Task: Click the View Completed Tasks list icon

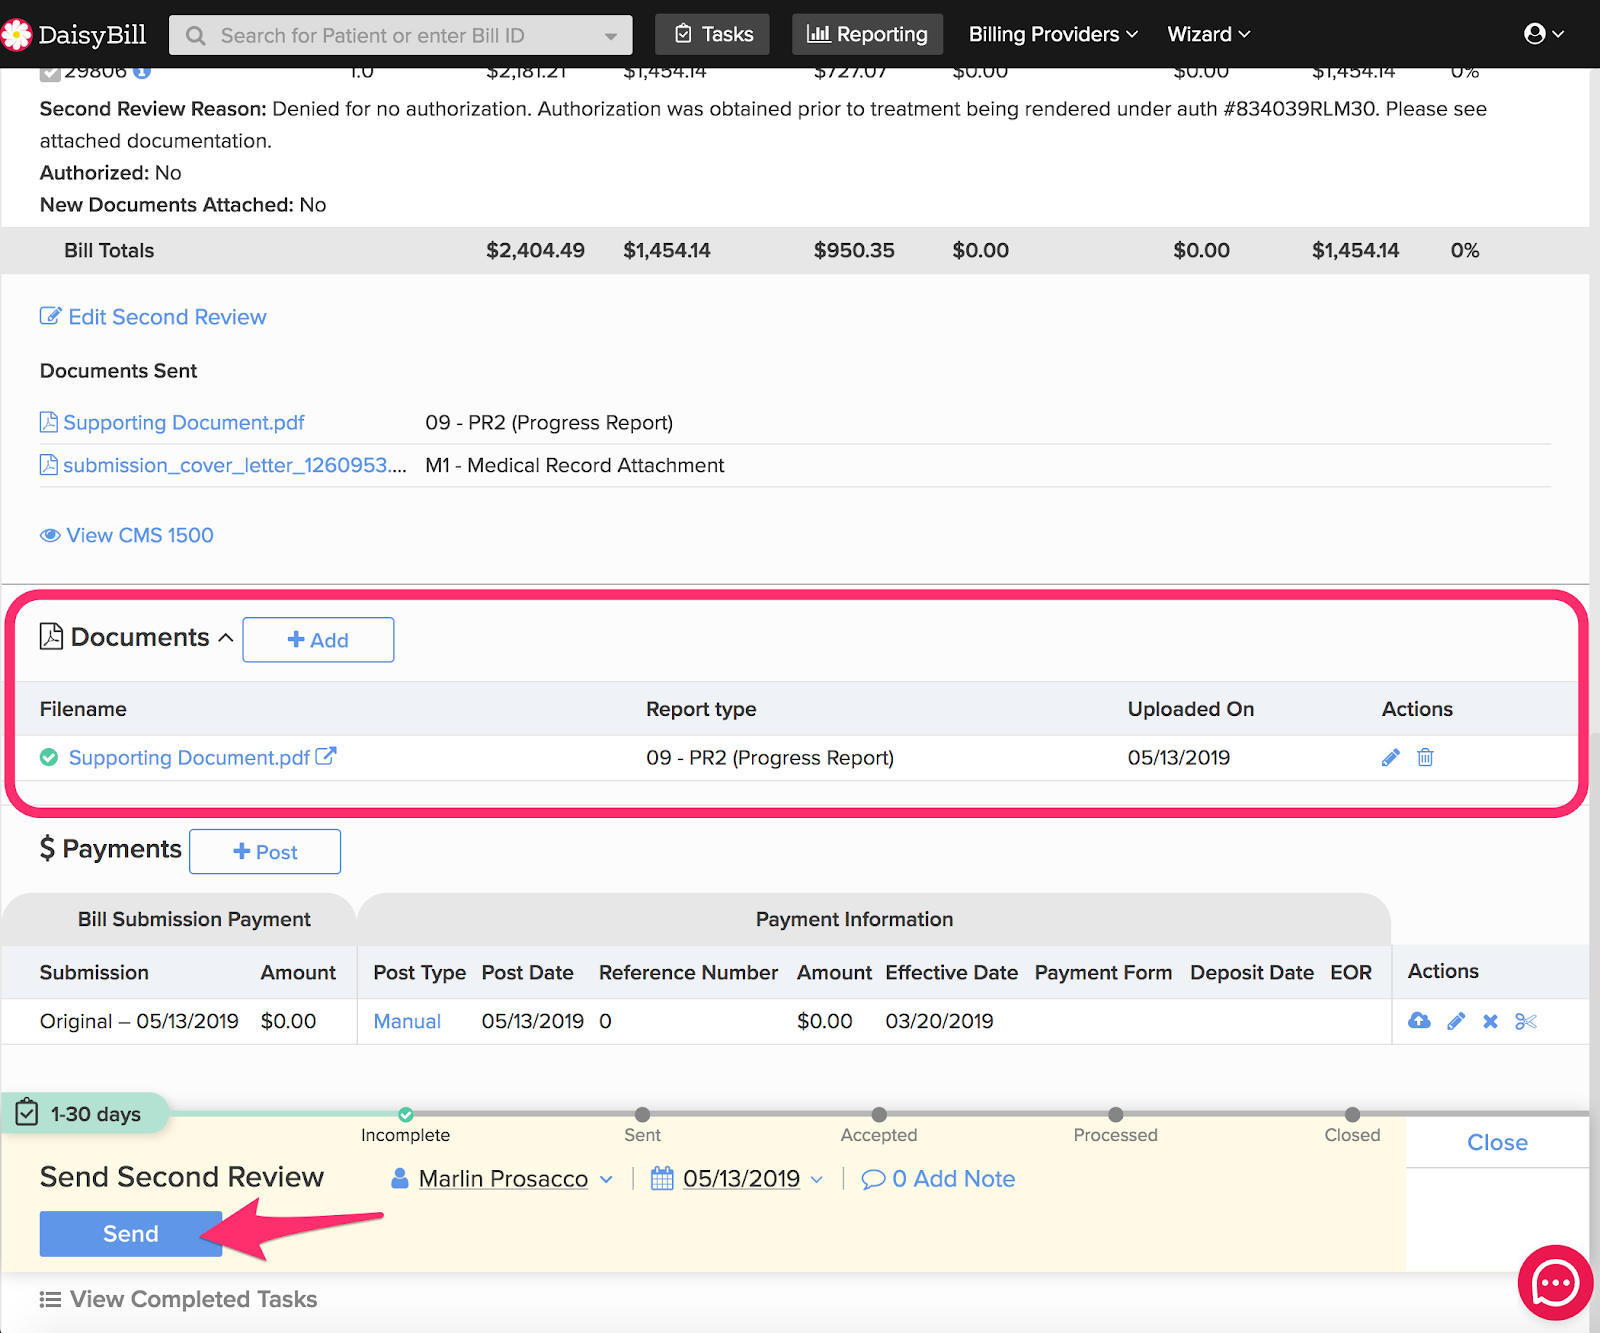Action: click(50, 1300)
